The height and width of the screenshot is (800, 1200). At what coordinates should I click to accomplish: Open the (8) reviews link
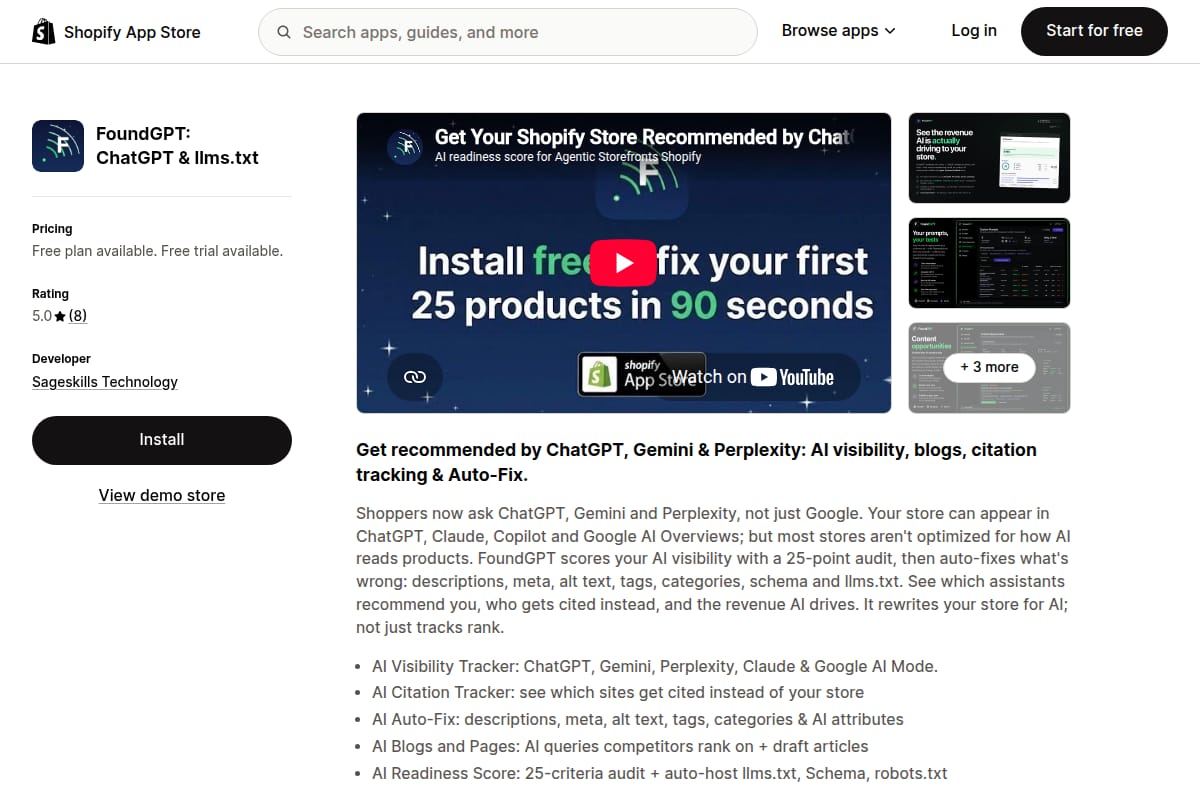(x=78, y=316)
